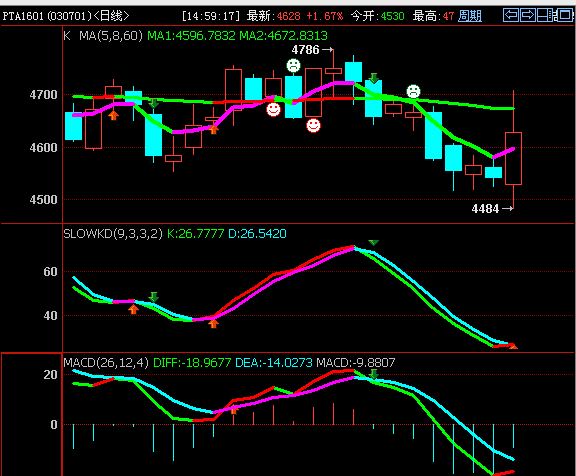Click the green down arrow on the SLOWKD panel
This screenshot has height=476, width=576.
pyautogui.click(x=154, y=297)
